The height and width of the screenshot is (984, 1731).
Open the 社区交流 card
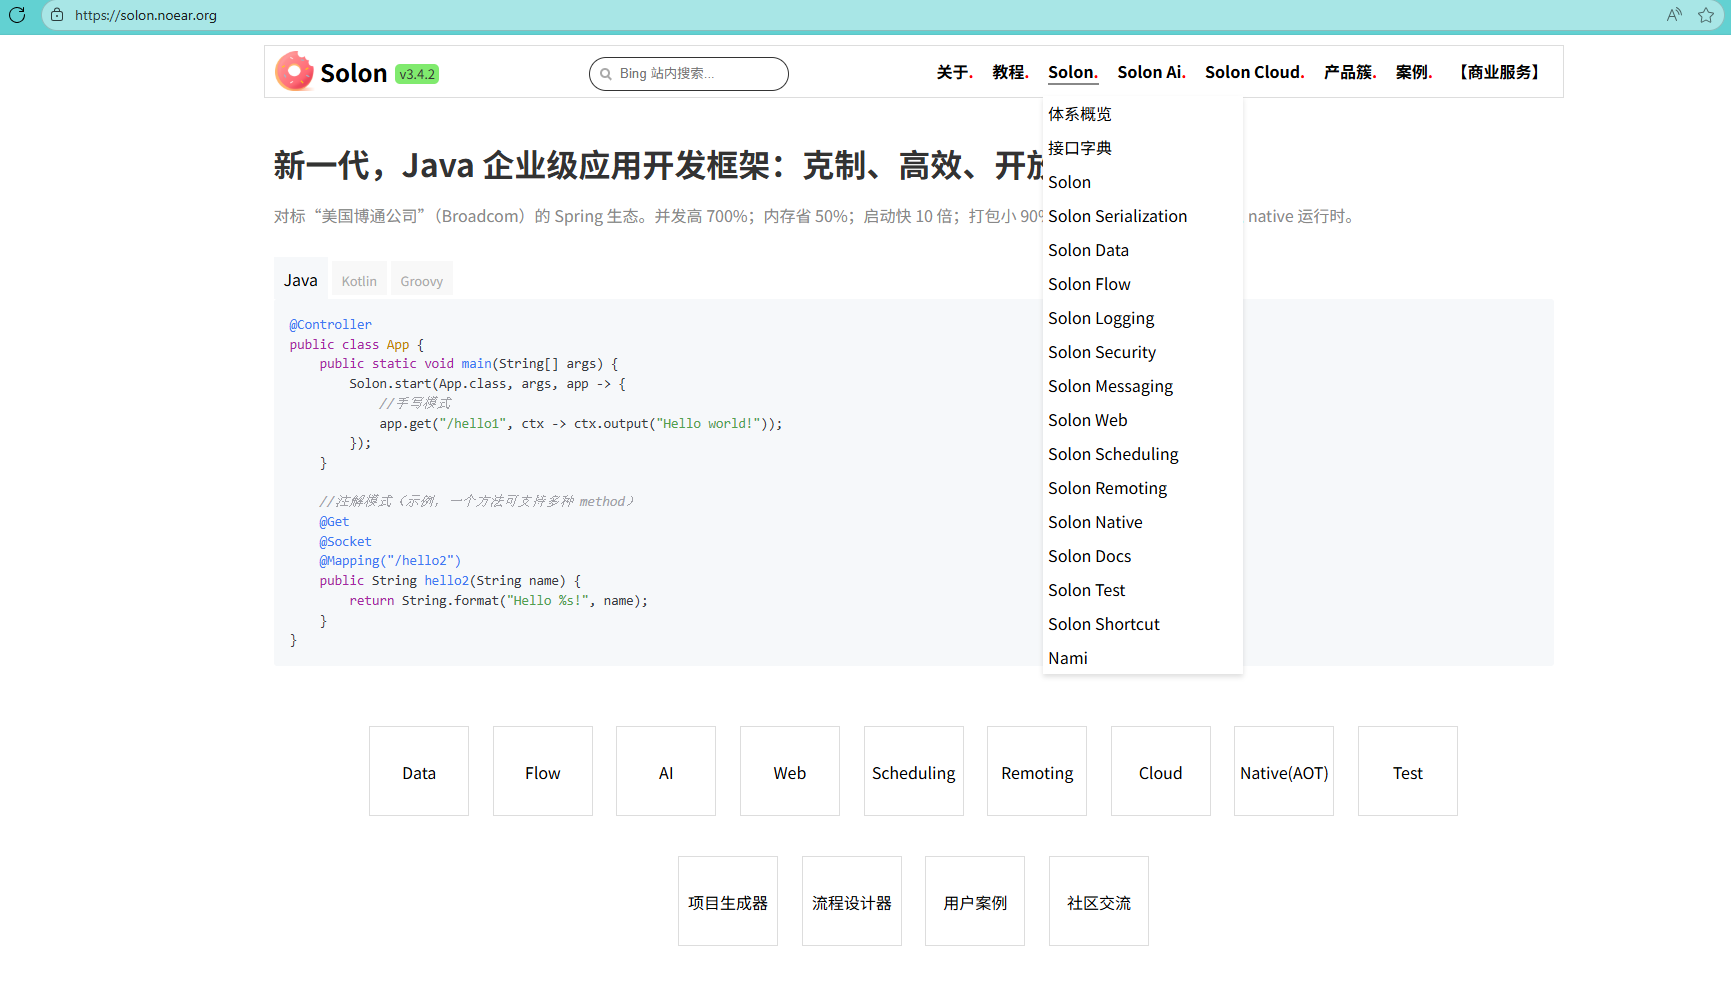1099,901
